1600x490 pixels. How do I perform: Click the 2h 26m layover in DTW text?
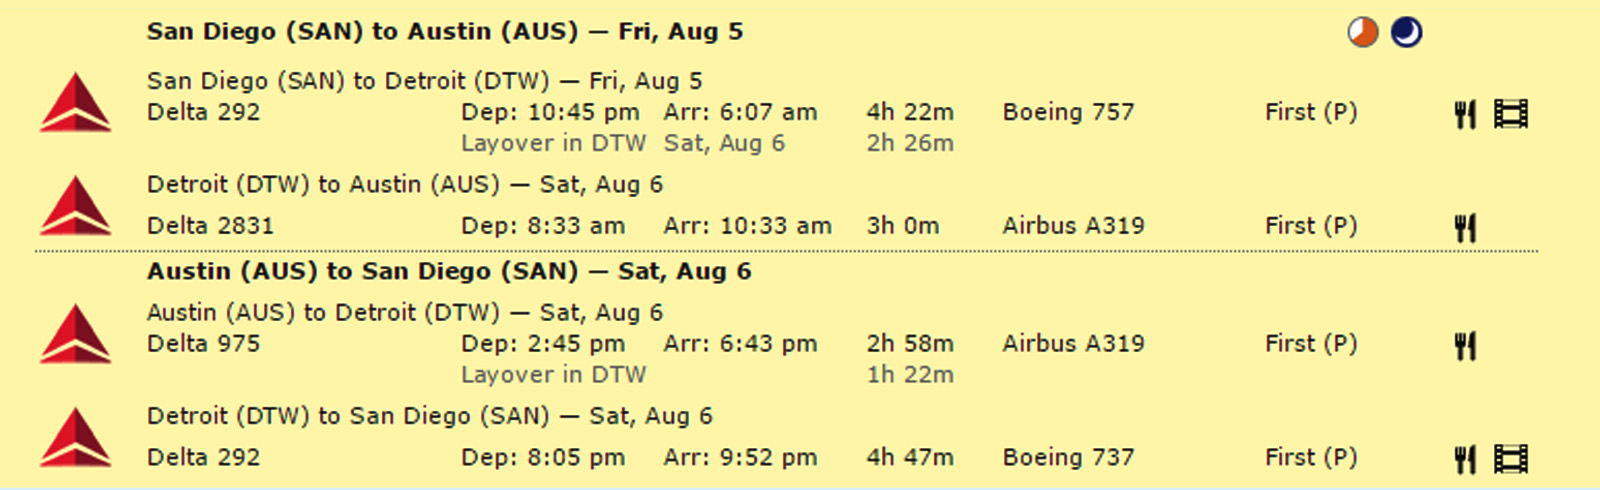click(x=910, y=143)
